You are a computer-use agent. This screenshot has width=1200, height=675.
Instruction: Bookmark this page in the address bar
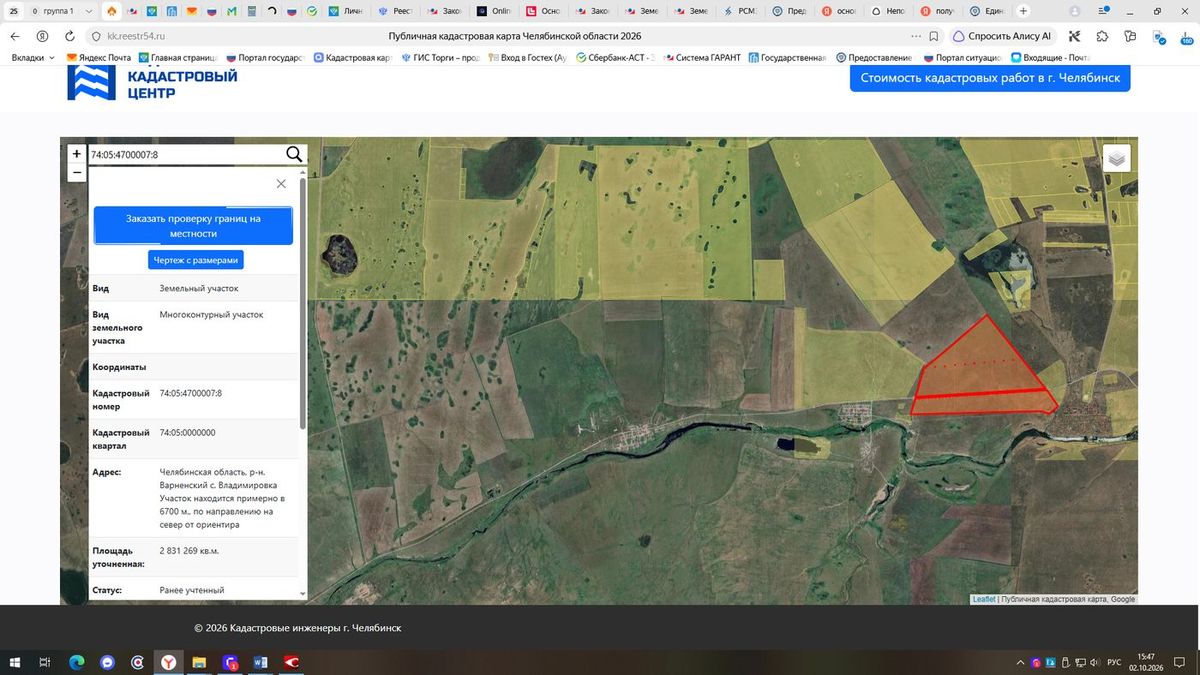point(933,36)
